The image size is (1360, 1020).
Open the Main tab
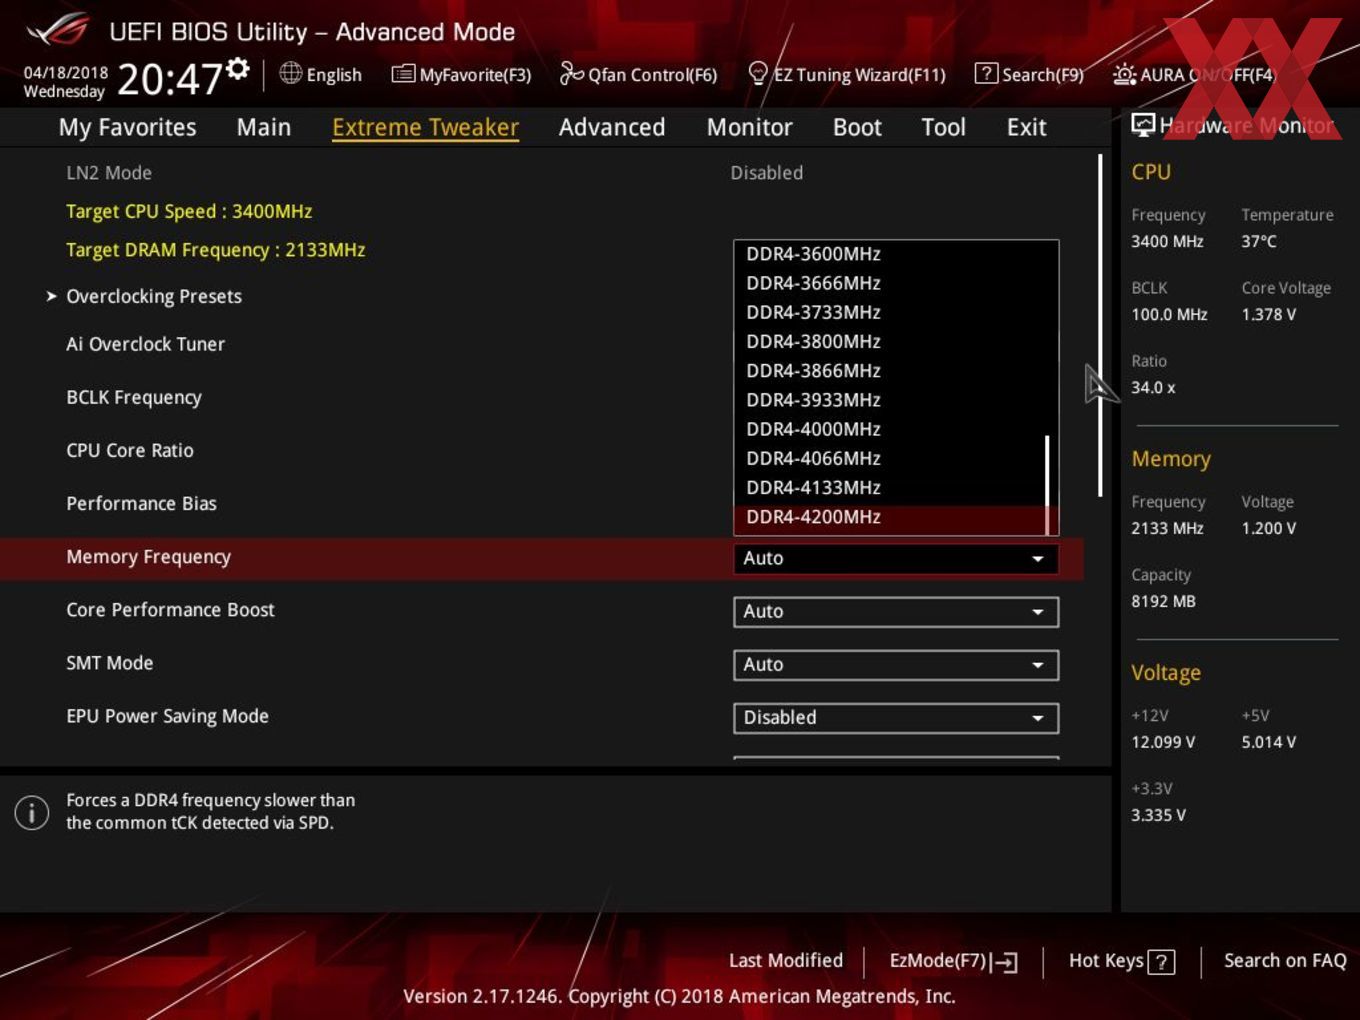pos(264,127)
